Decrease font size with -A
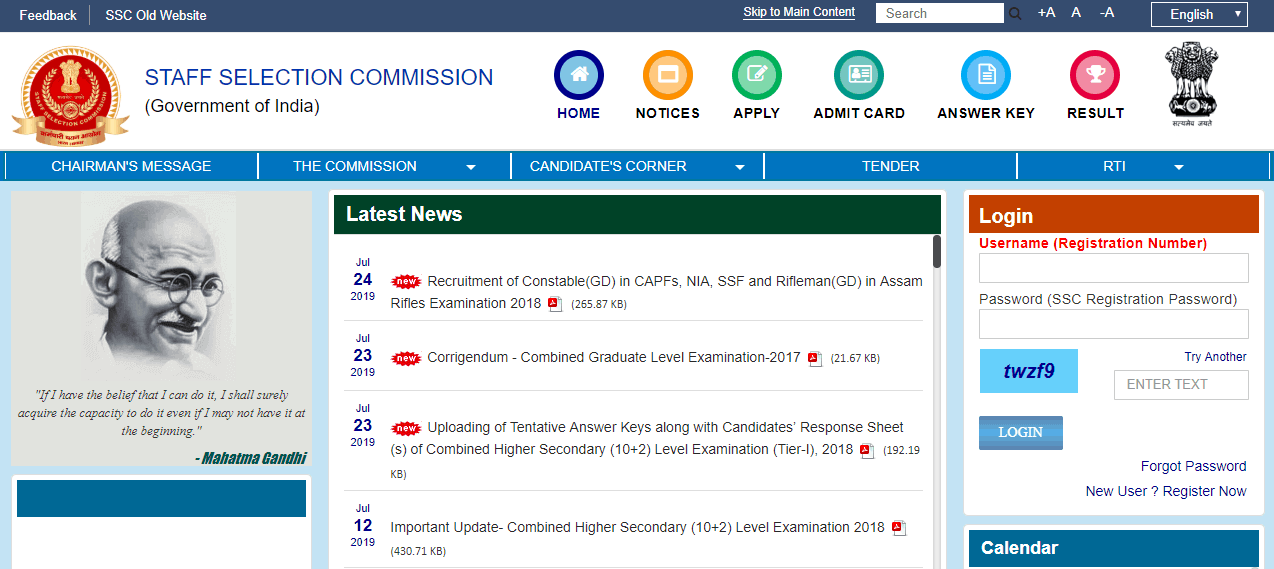The width and height of the screenshot is (1274, 569). (1107, 13)
